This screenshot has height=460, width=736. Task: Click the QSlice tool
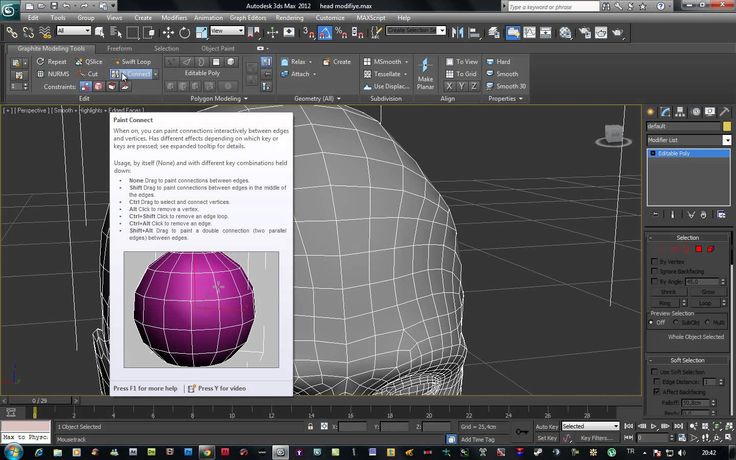tap(89, 61)
